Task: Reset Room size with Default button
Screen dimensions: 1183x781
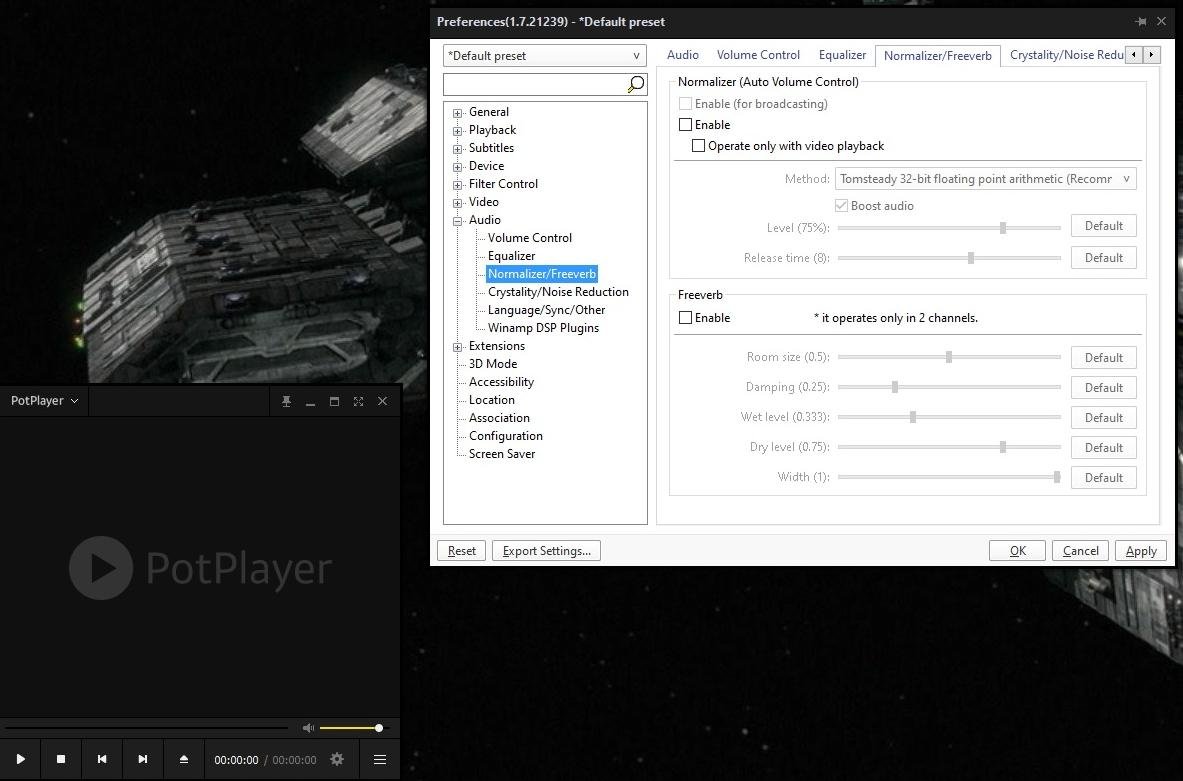Action: (x=1104, y=358)
